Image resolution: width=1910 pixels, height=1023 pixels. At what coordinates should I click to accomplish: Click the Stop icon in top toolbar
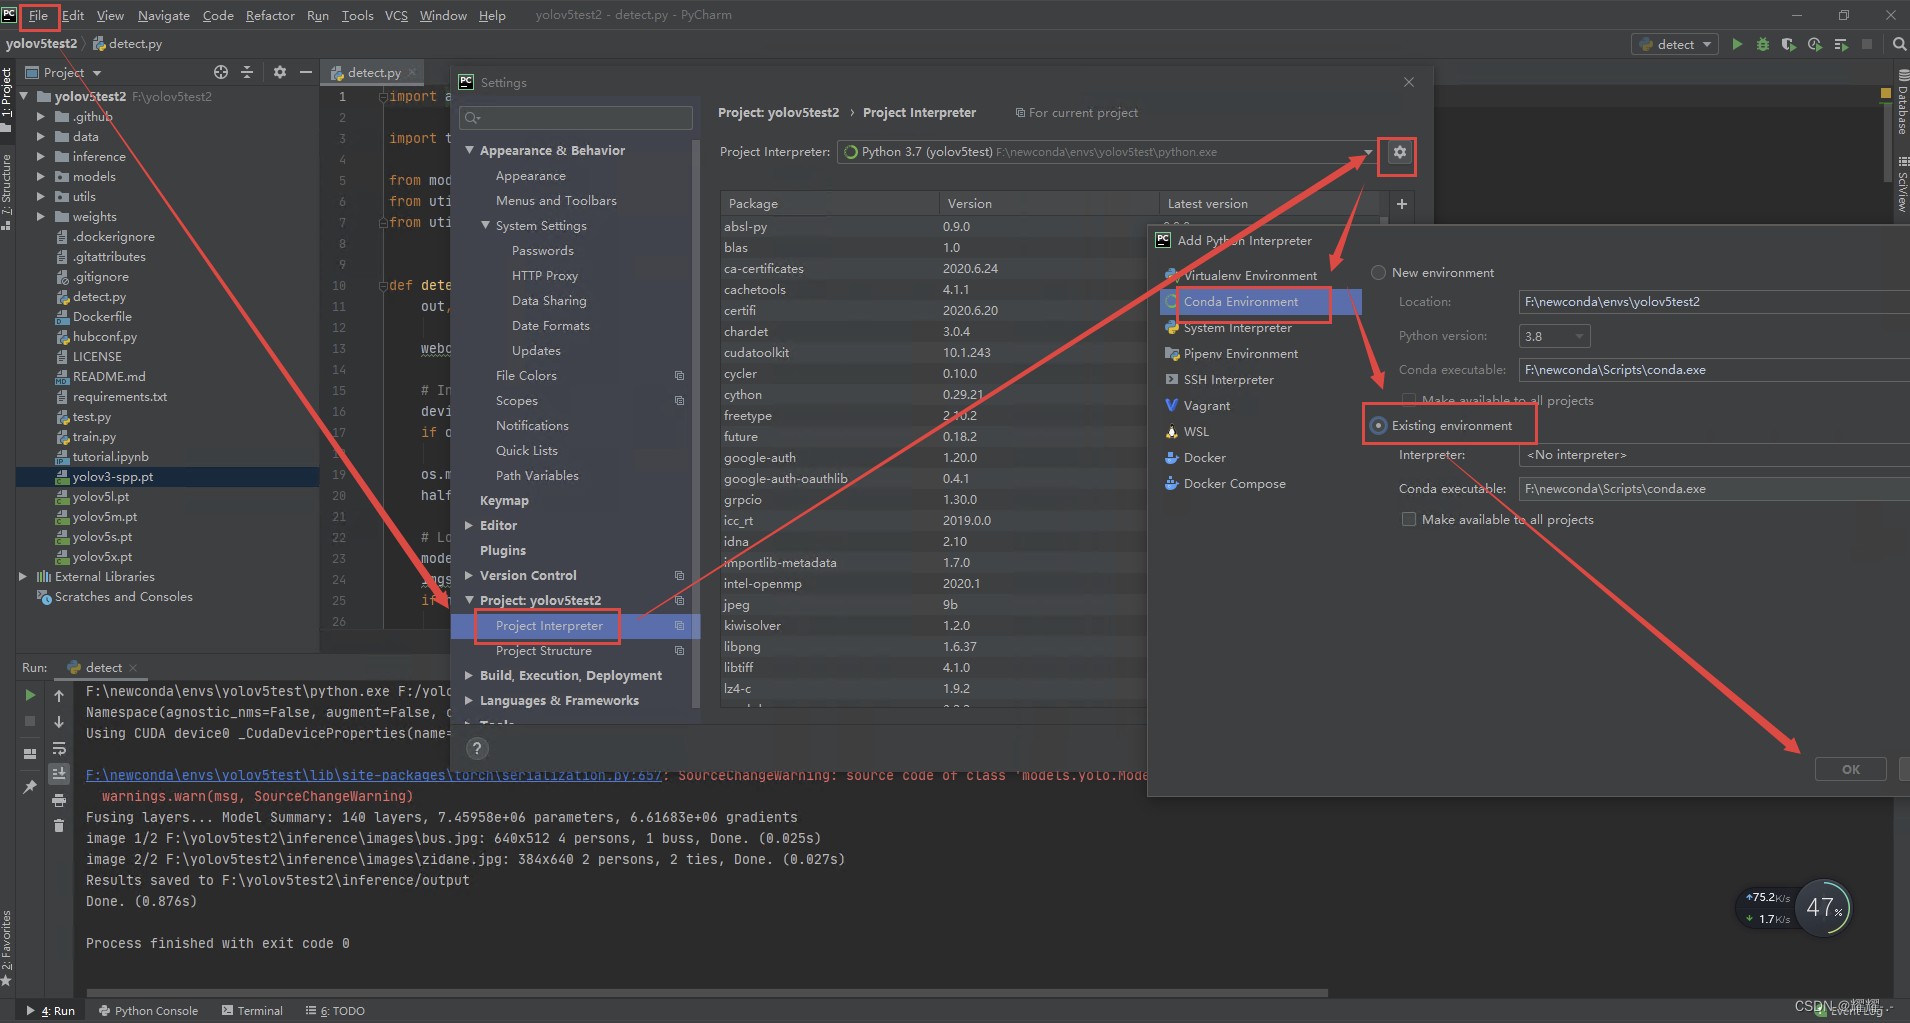click(x=1867, y=44)
